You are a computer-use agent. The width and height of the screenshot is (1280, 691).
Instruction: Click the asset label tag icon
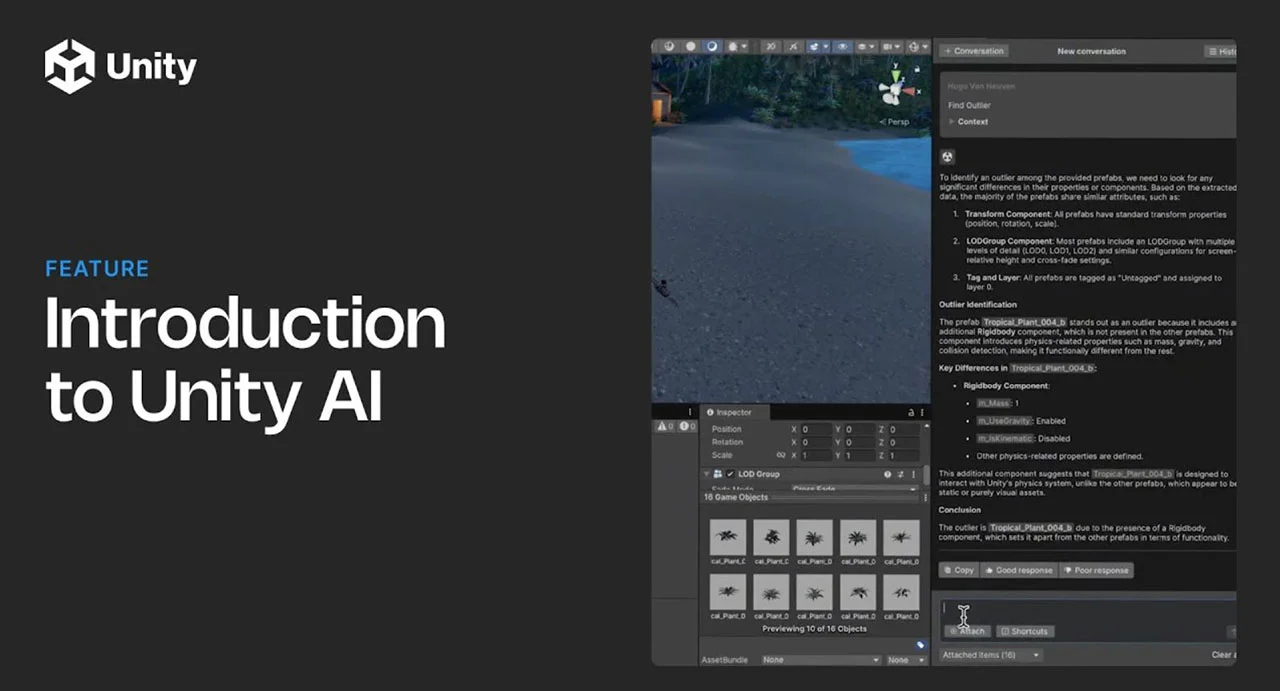point(921,645)
